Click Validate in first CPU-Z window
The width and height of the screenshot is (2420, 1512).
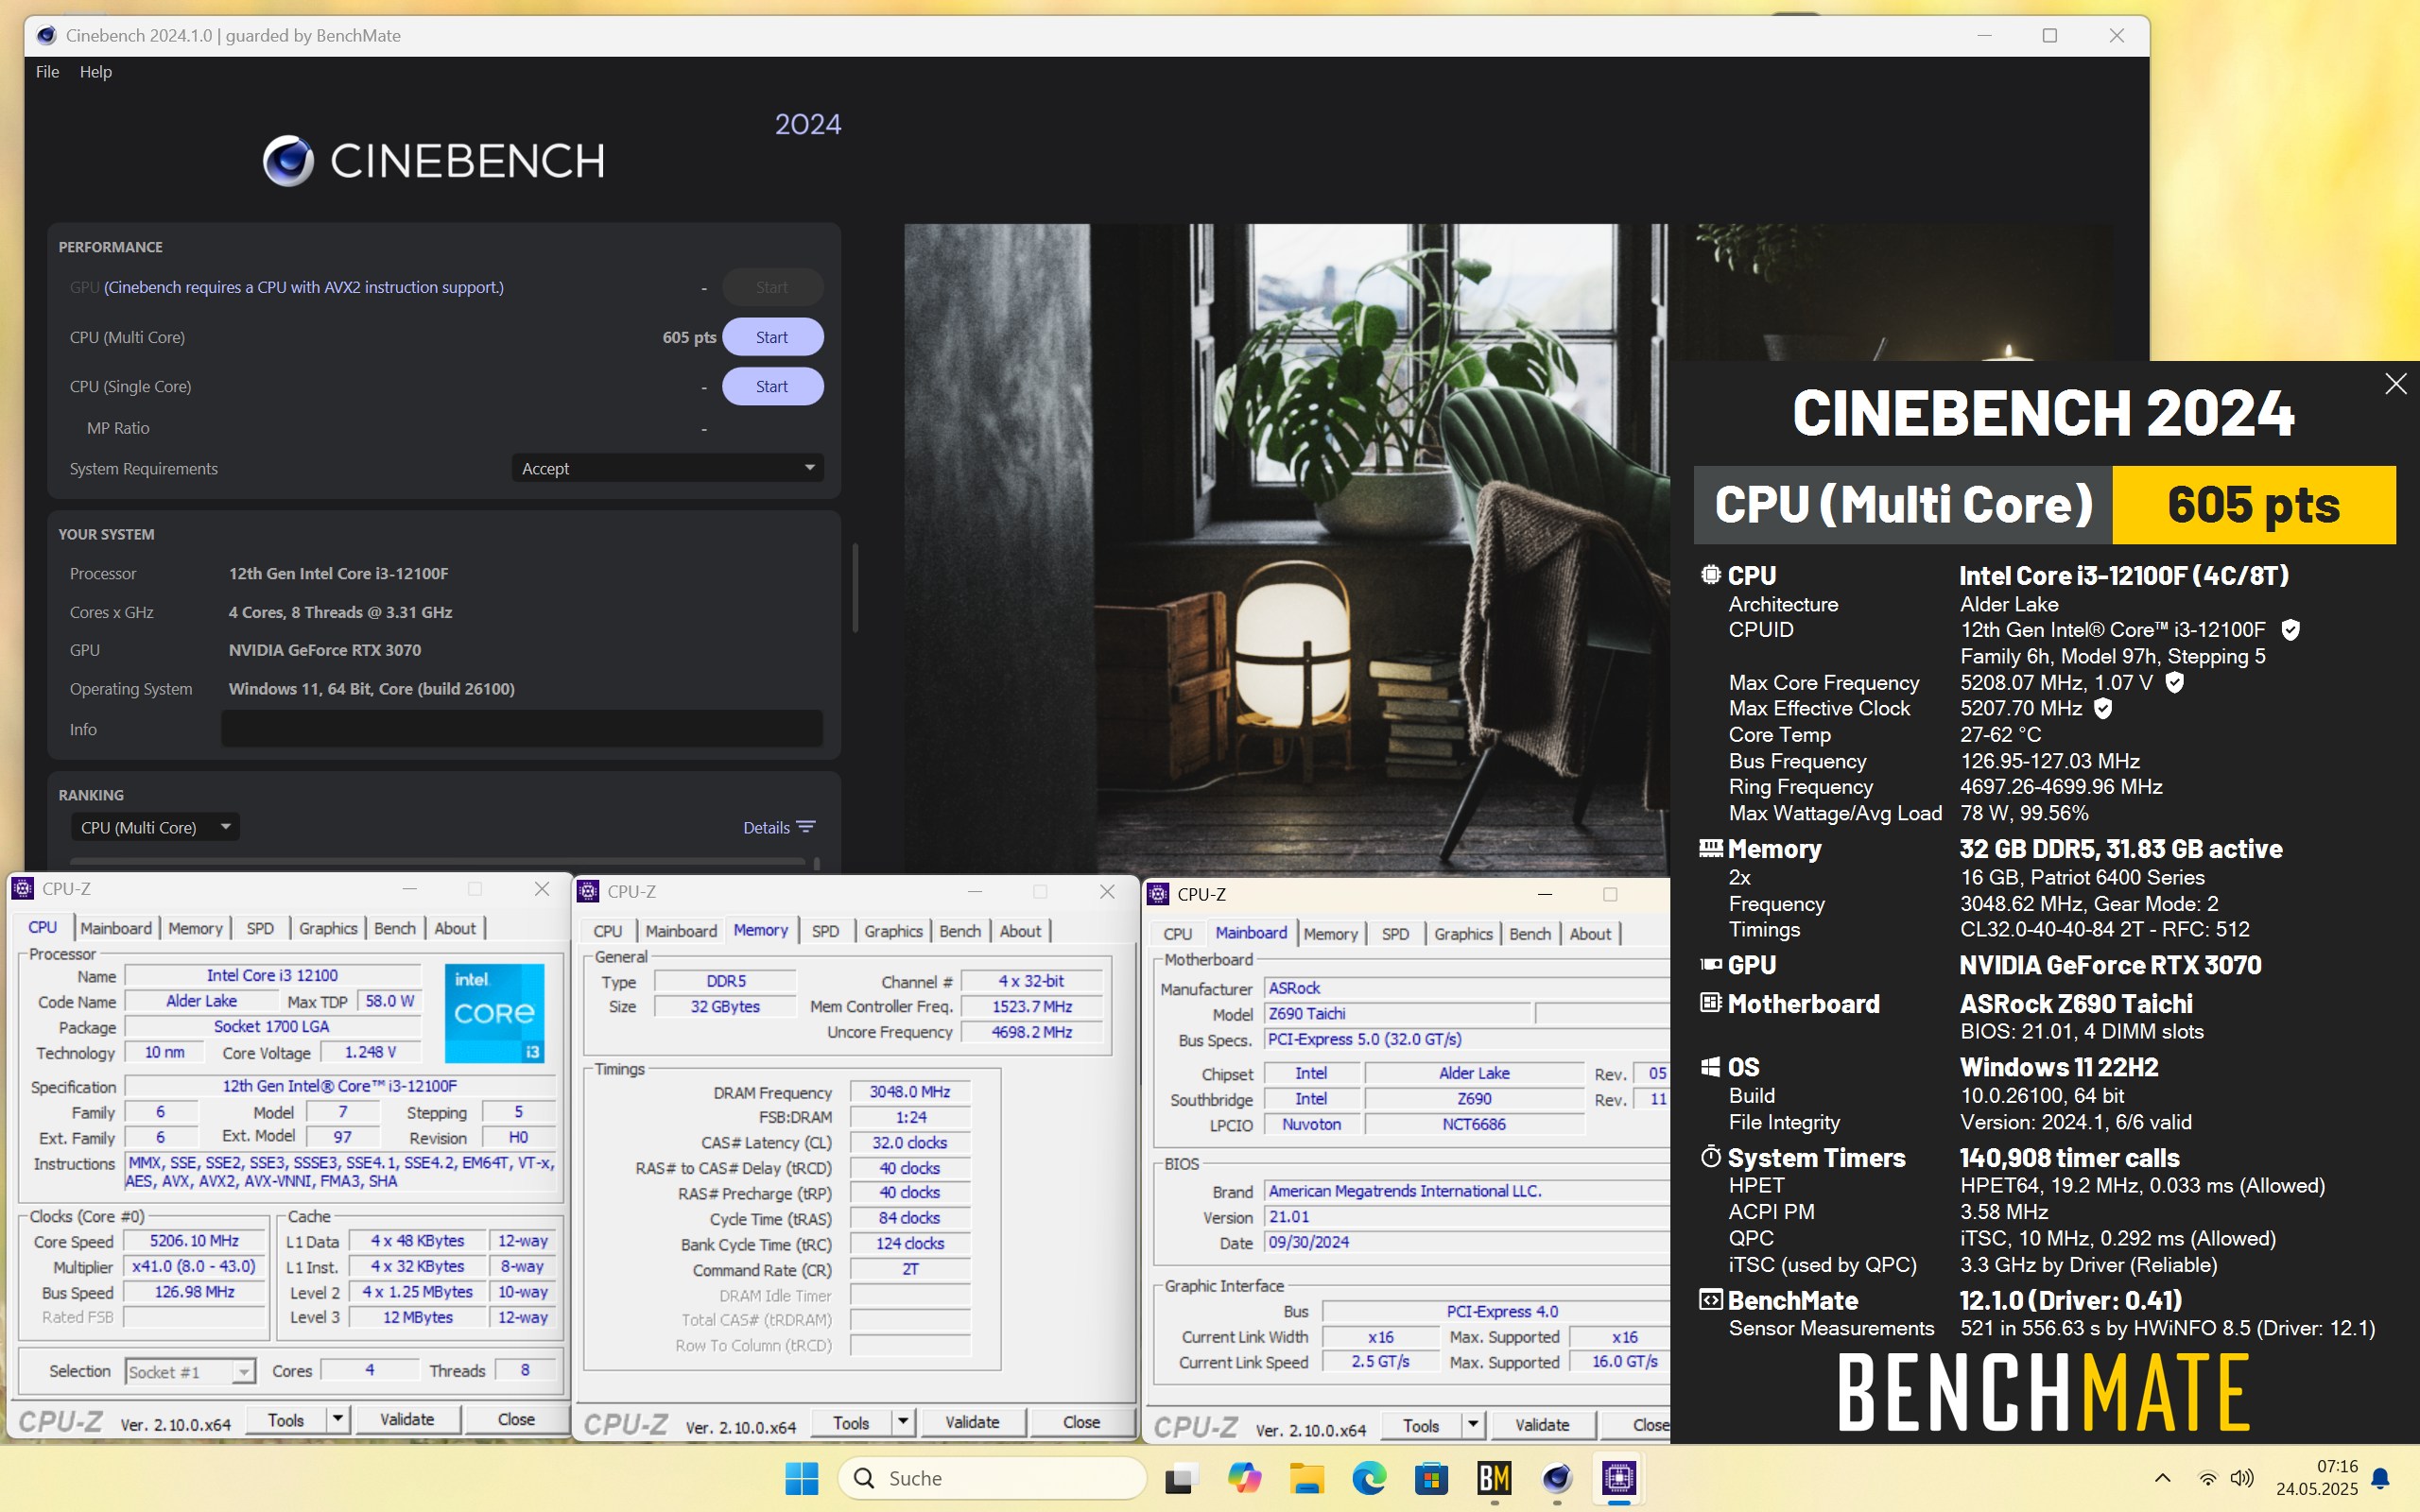coord(407,1419)
